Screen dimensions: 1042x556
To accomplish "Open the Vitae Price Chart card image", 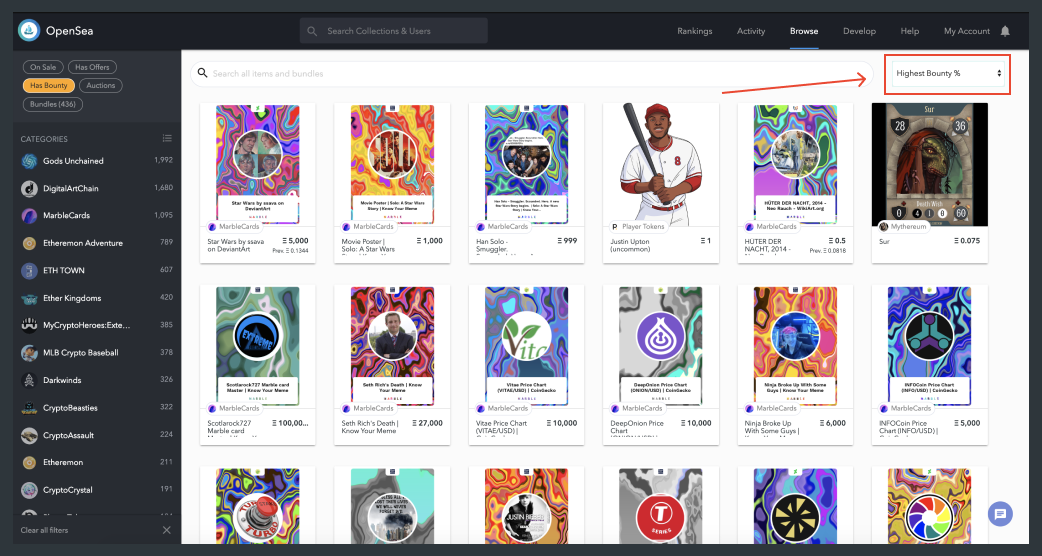I will 526,345.
